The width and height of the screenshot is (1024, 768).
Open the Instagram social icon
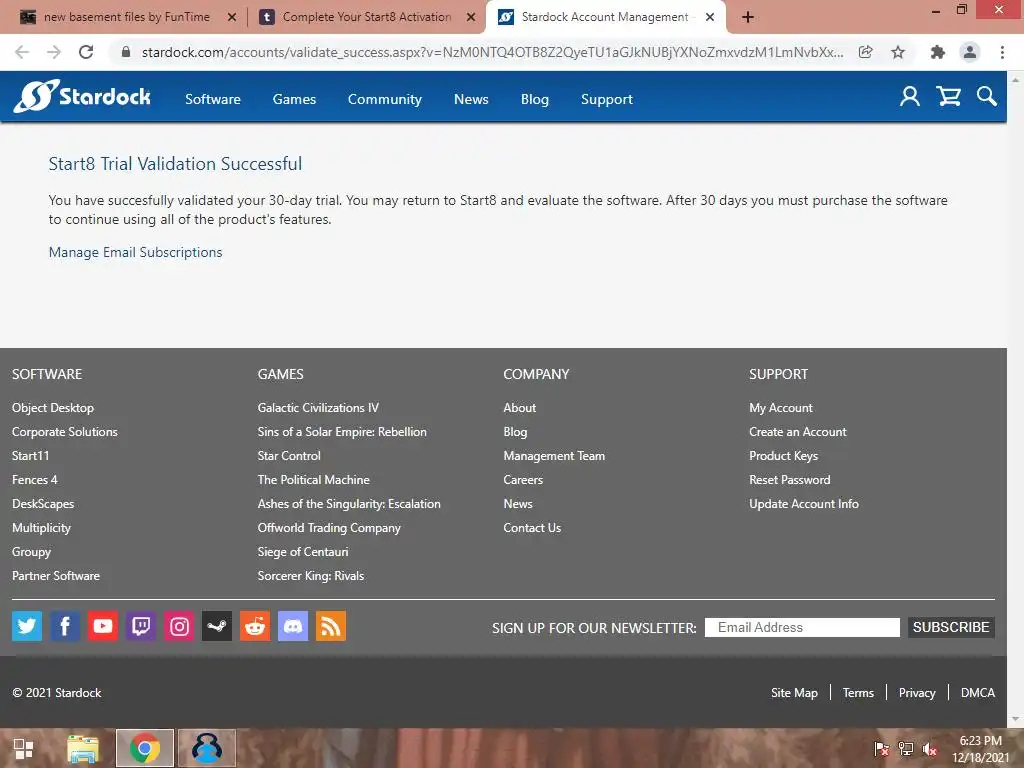[179, 626]
